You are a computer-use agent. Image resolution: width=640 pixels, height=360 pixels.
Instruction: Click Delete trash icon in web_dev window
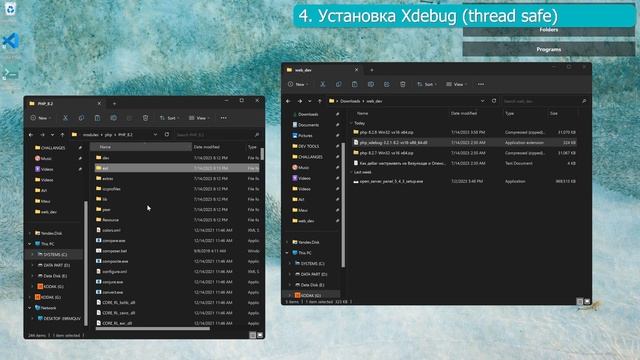[x=402, y=84]
